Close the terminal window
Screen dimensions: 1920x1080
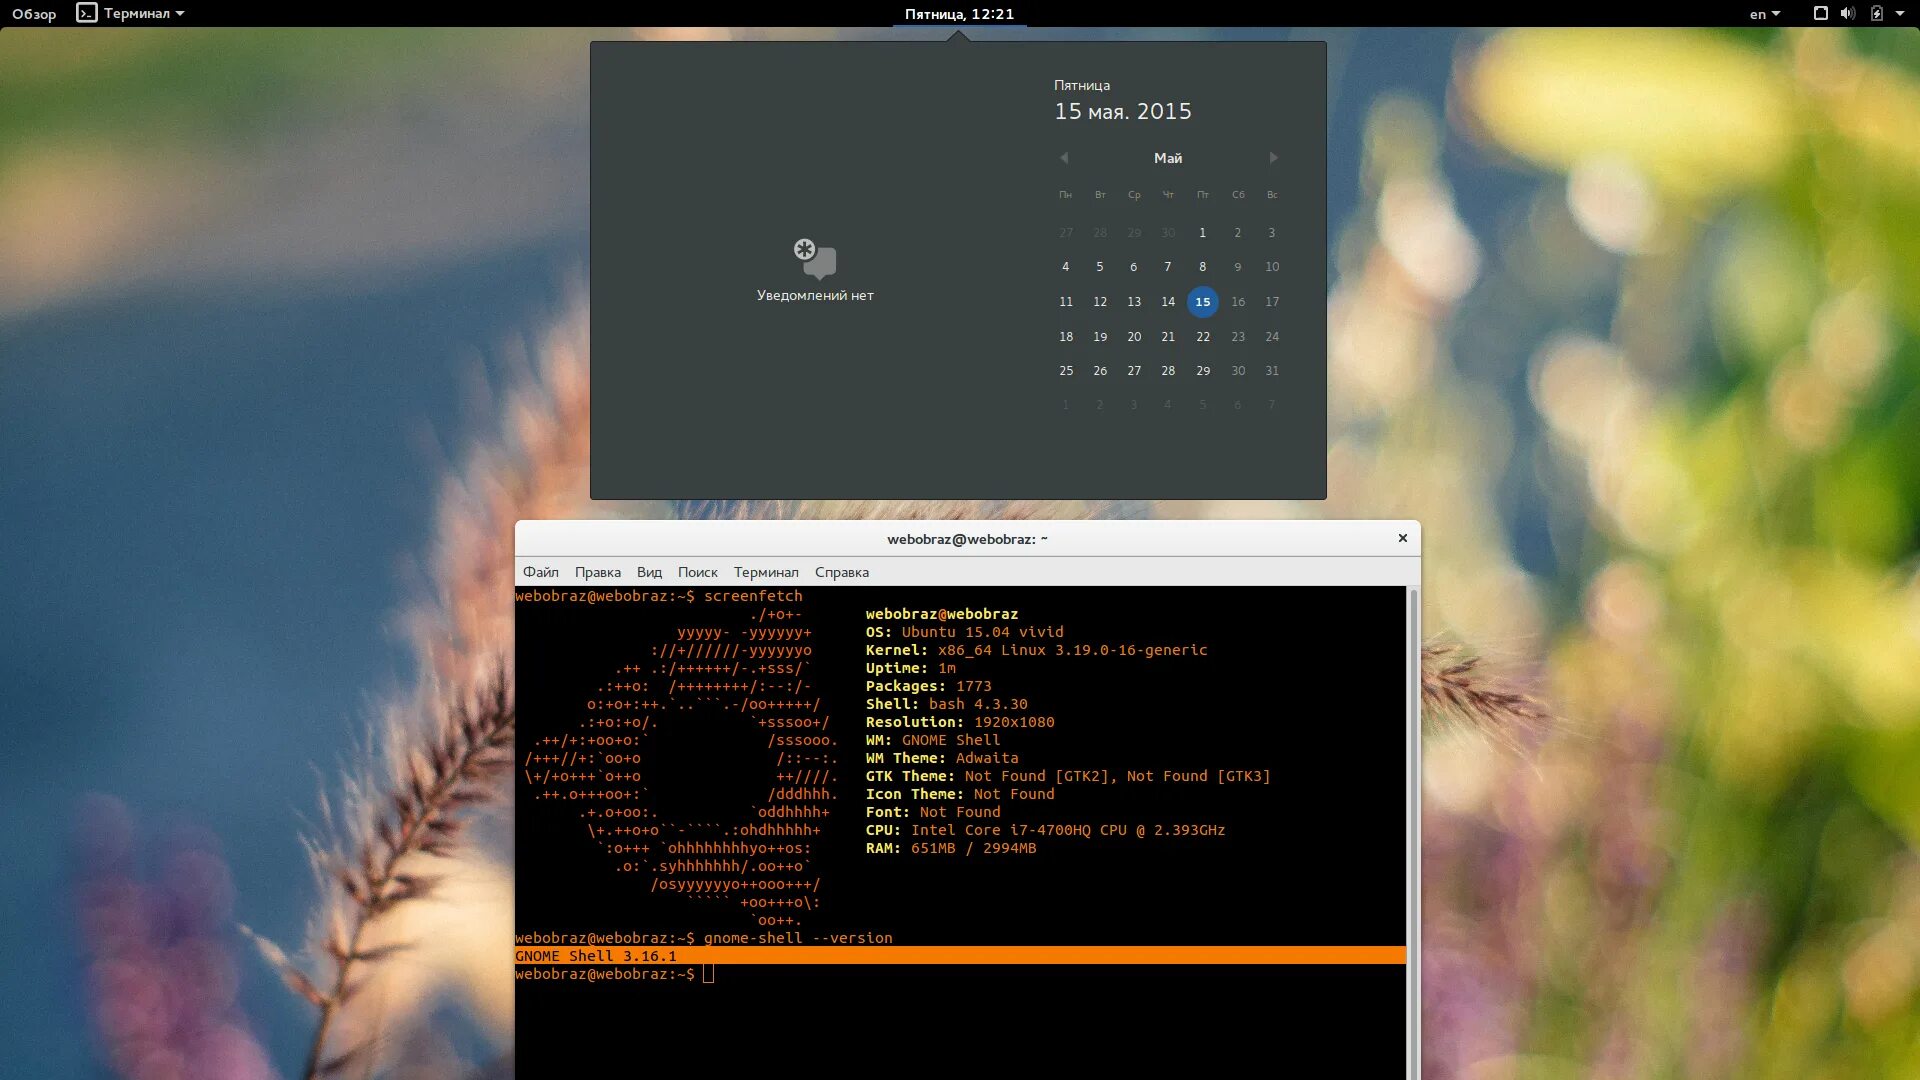click(1402, 538)
